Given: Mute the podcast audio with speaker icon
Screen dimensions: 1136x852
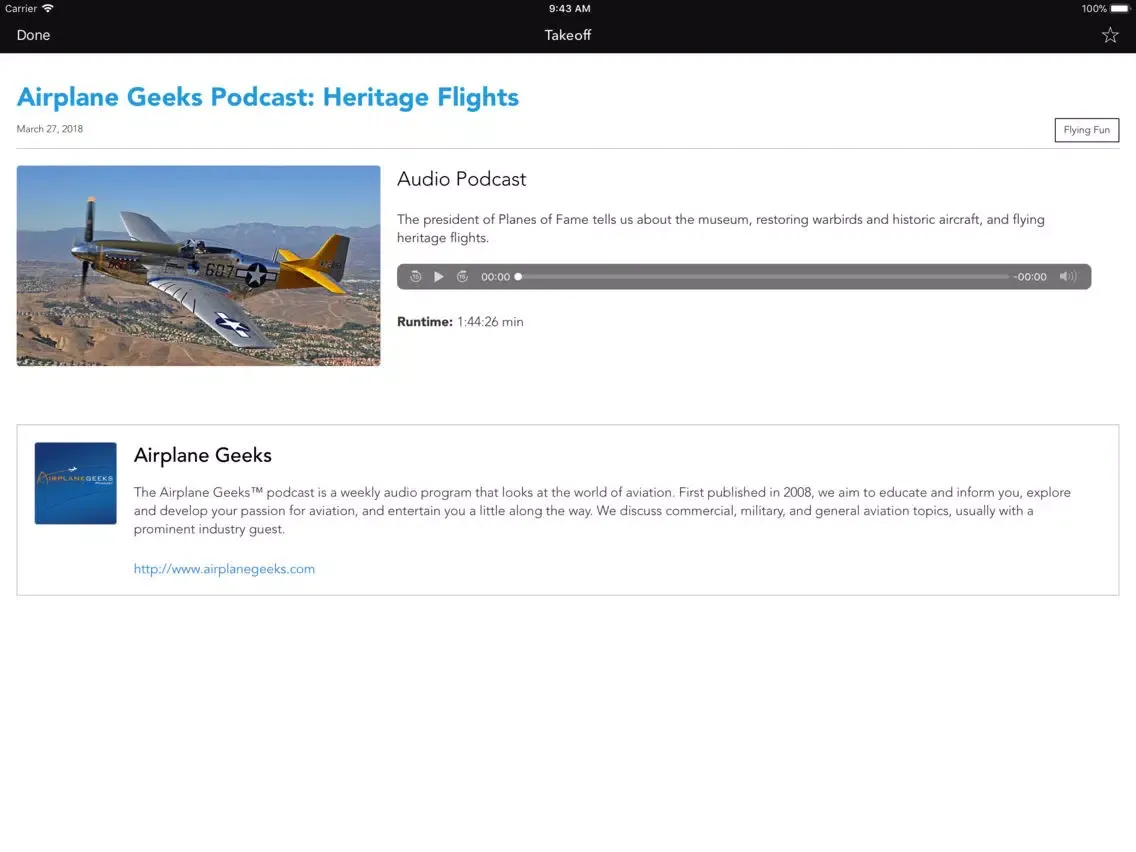Looking at the screenshot, I should tap(1068, 277).
